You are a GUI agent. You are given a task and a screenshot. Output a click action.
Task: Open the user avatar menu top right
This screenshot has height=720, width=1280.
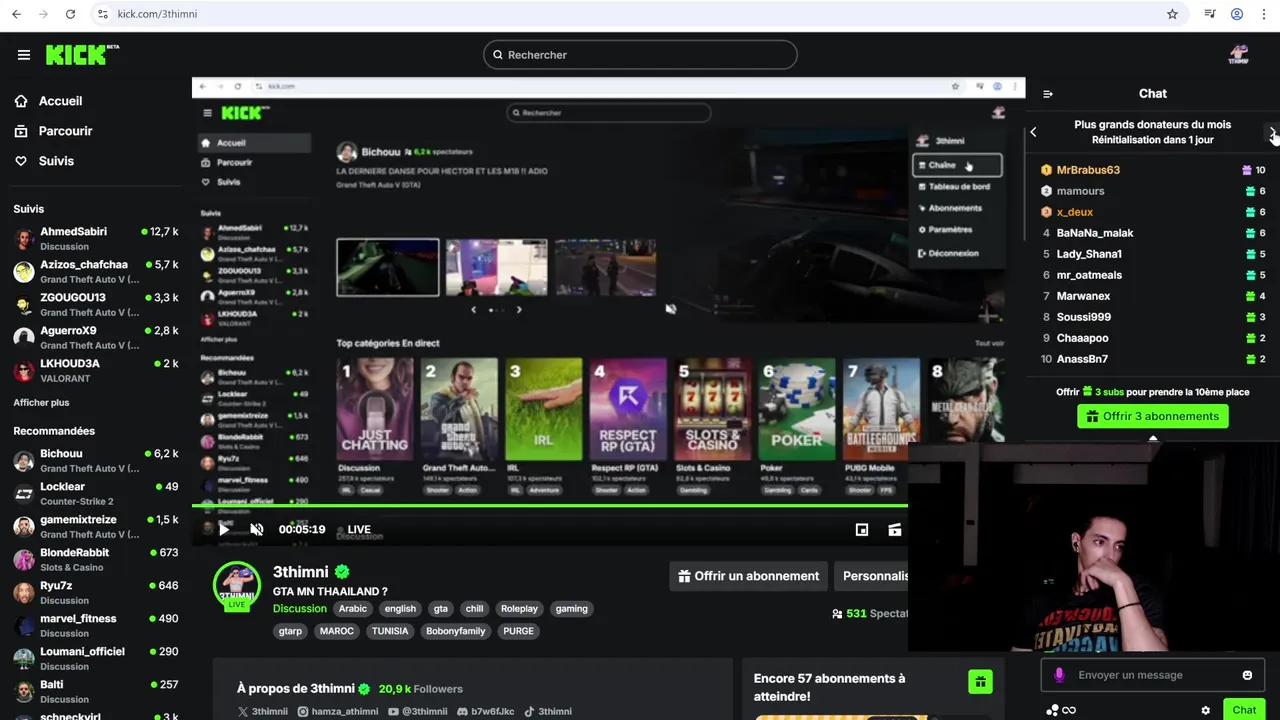pyautogui.click(x=1238, y=55)
